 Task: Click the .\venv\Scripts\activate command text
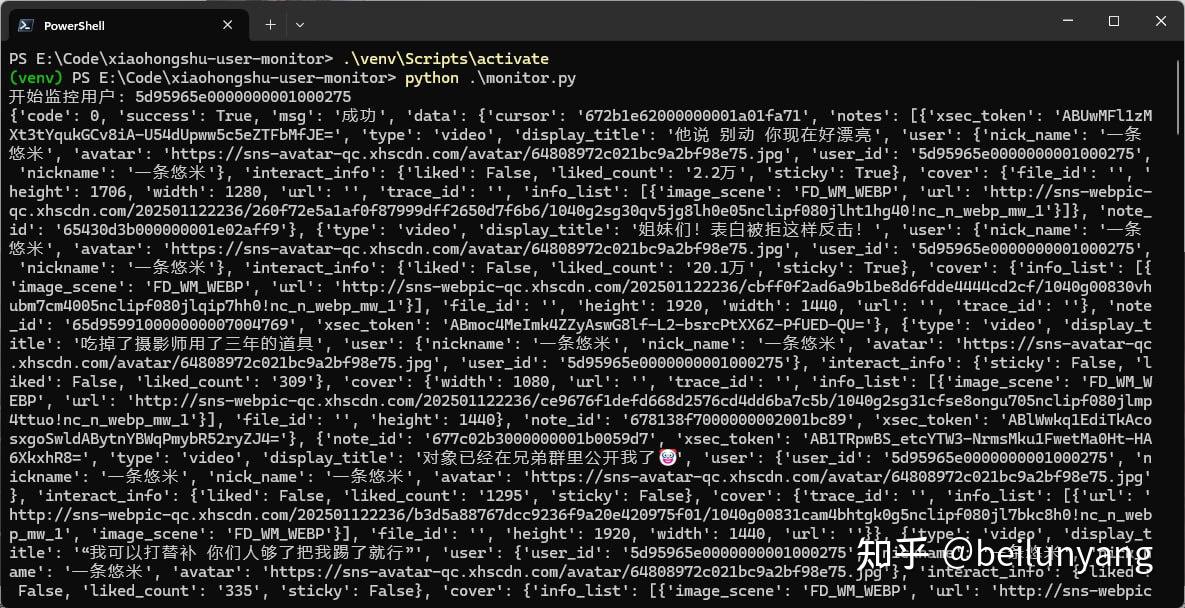pyautogui.click(x=445, y=59)
